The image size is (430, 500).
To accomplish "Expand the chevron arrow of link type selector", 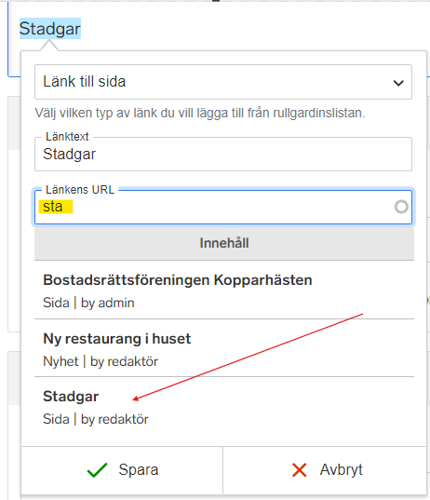I will tap(399, 83).
